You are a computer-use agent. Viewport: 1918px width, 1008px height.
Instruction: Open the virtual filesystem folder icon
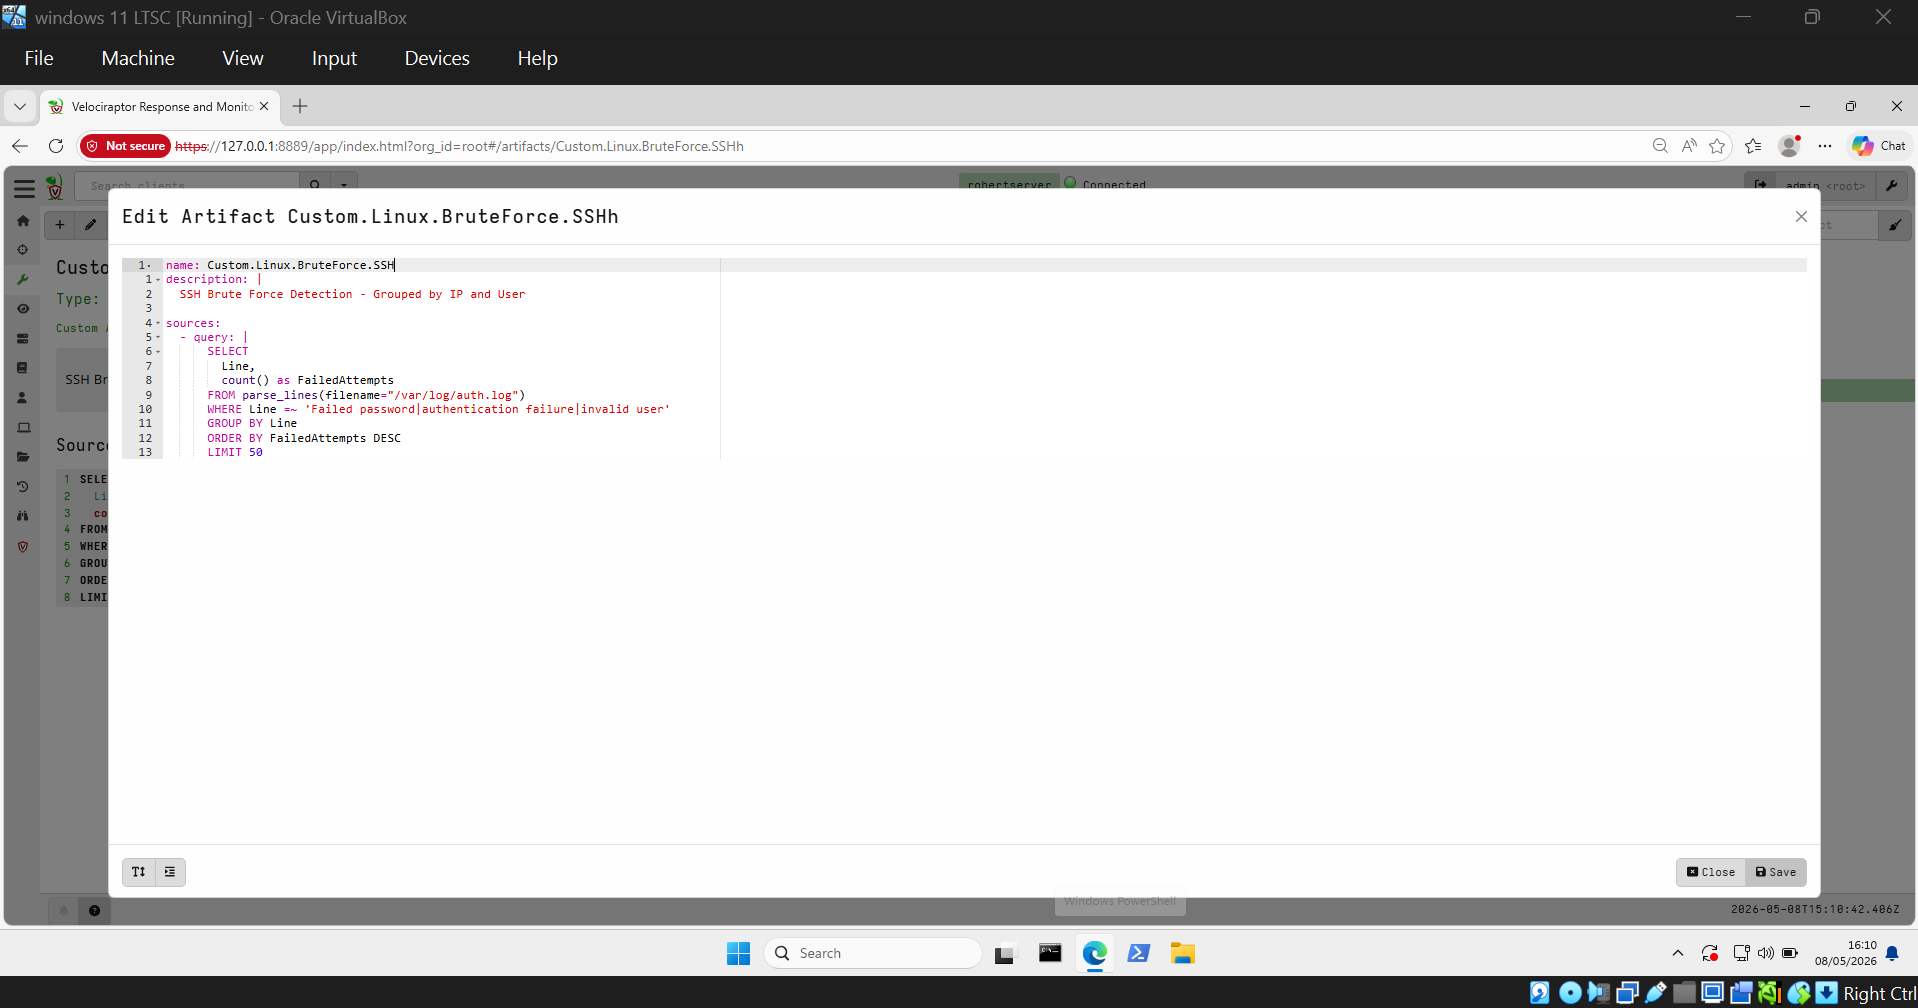click(23, 457)
